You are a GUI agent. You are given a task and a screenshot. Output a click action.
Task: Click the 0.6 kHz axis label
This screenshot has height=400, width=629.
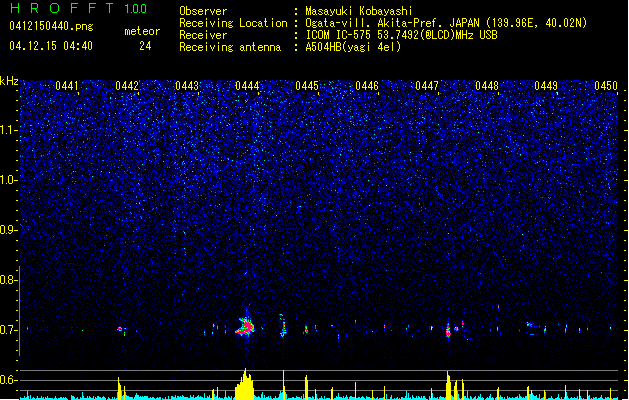8,380
